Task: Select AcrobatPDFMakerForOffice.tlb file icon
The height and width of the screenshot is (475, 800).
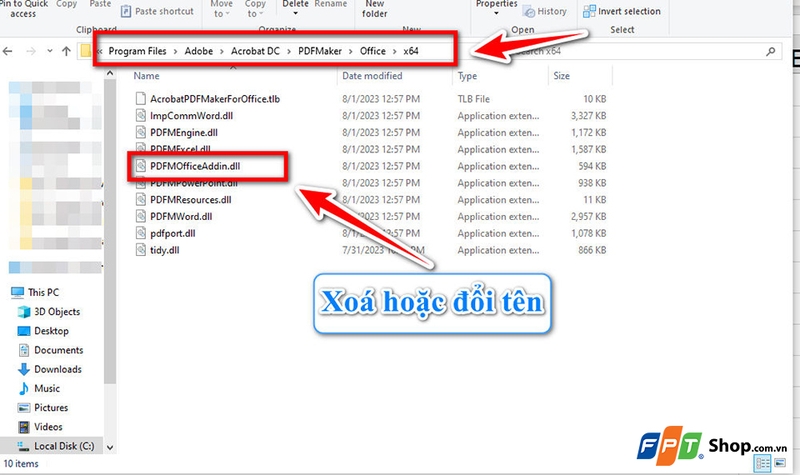Action: click(x=141, y=98)
